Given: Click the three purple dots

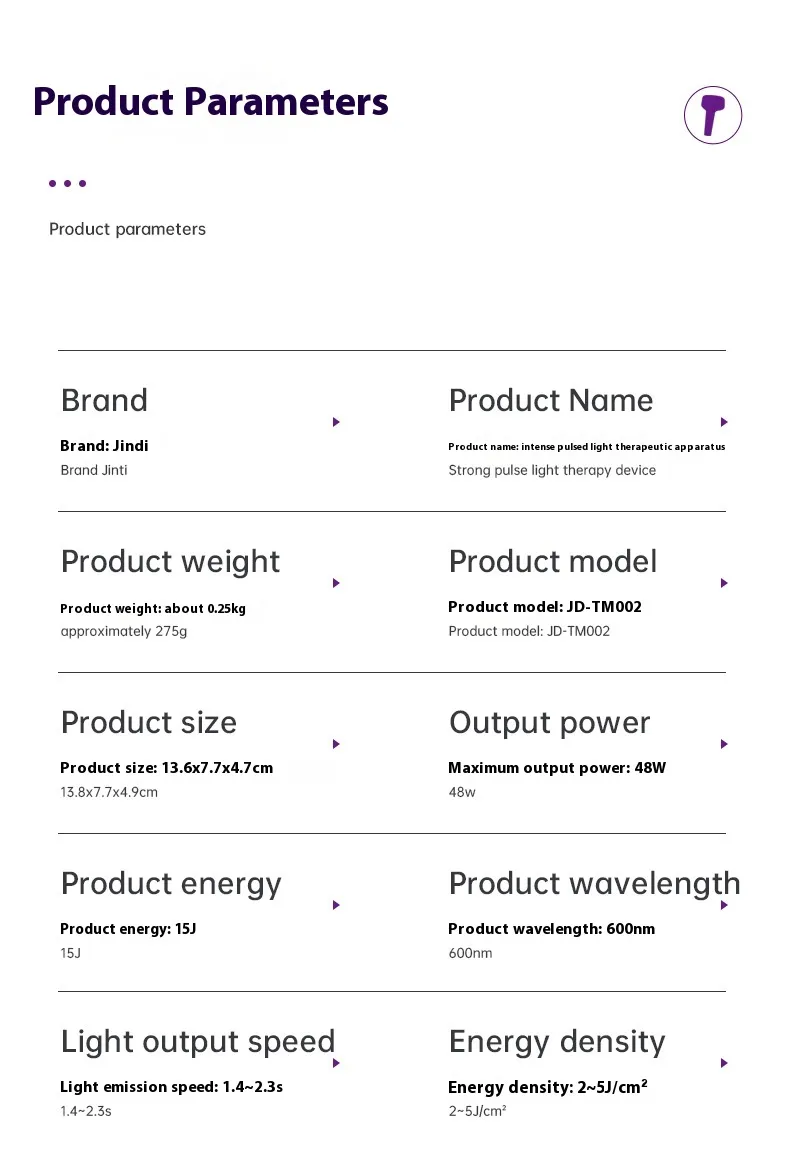Looking at the screenshot, I should [67, 183].
